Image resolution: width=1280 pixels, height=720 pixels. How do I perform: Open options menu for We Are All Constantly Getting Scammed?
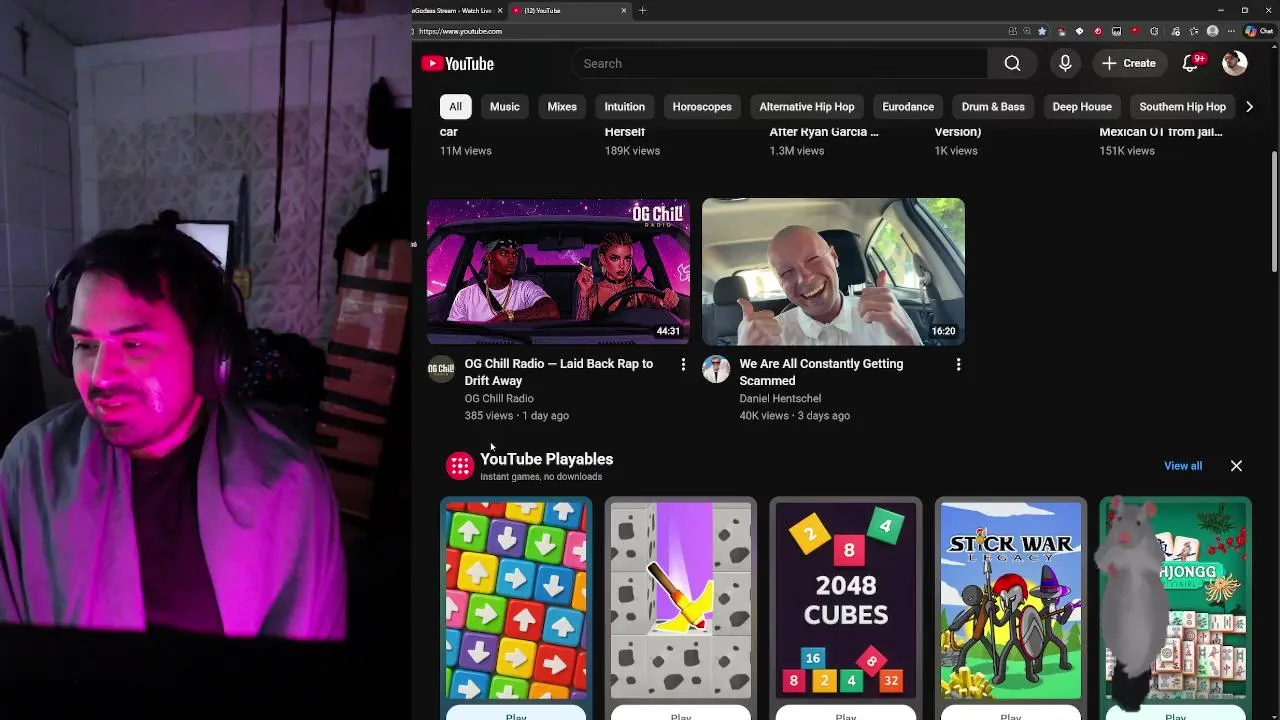point(958,365)
